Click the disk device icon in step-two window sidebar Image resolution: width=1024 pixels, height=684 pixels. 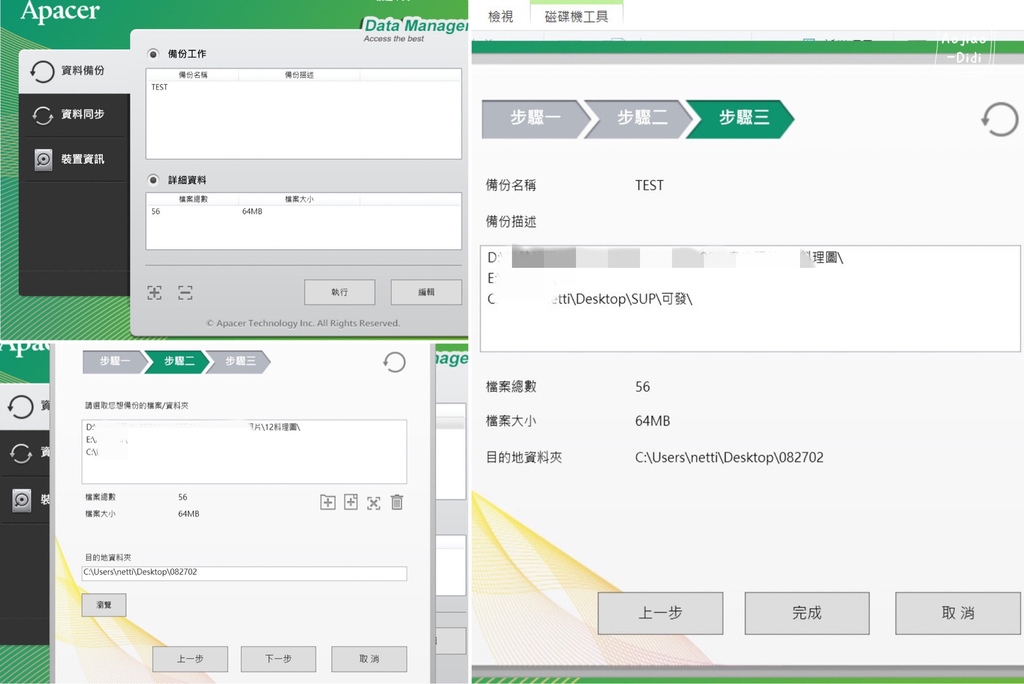(x=22, y=500)
